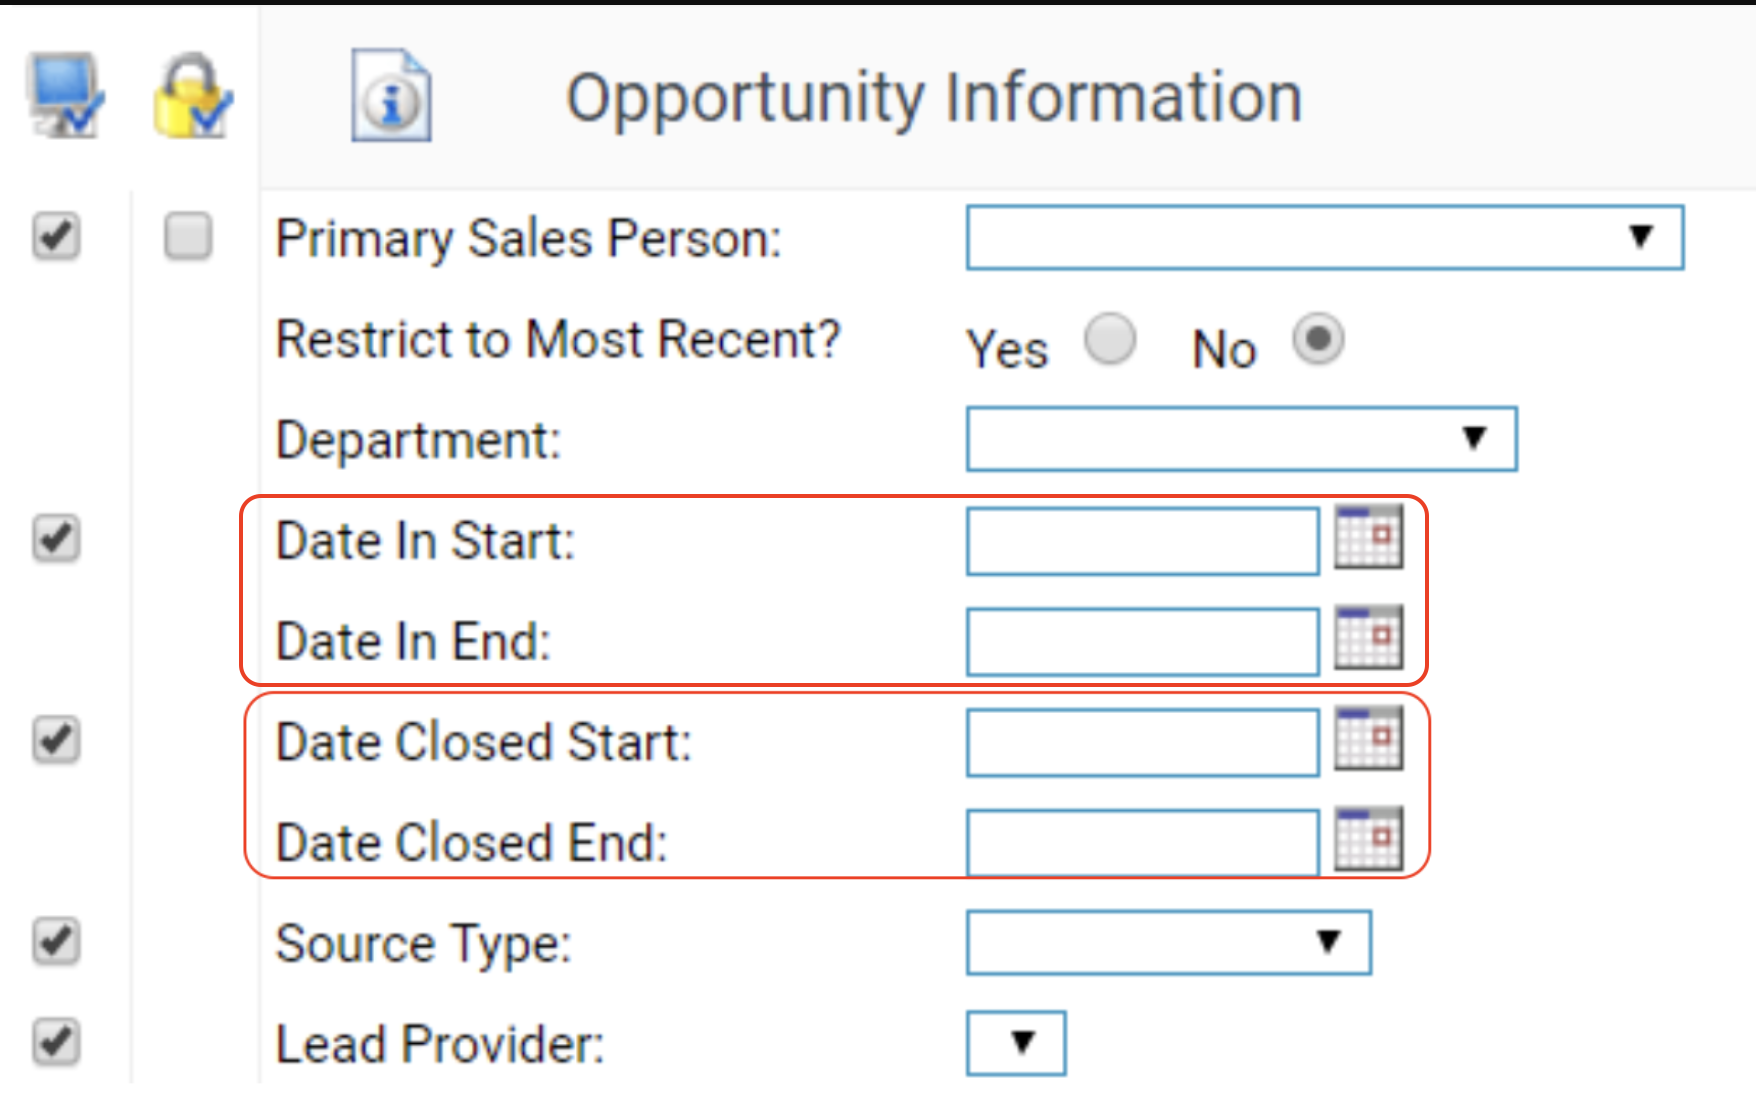
Task: Open the Date Closed End calendar picker
Action: pyautogui.click(x=1369, y=839)
